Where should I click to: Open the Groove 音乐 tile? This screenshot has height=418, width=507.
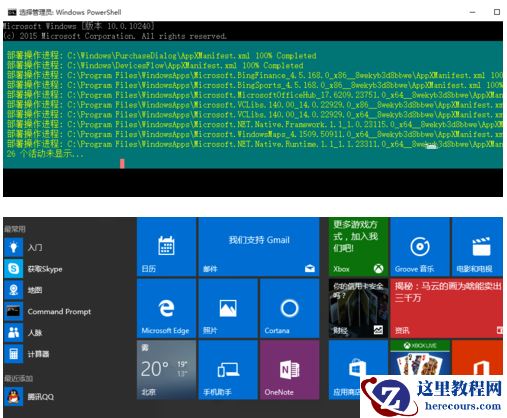tap(420, 247)
